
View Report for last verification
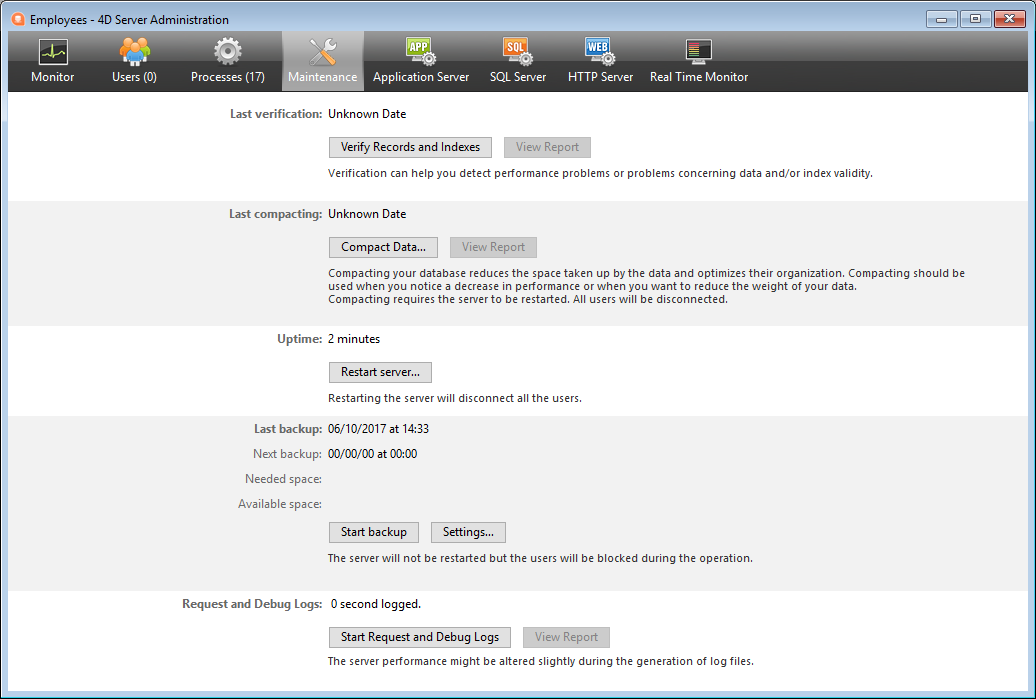[x=547, y=147]
